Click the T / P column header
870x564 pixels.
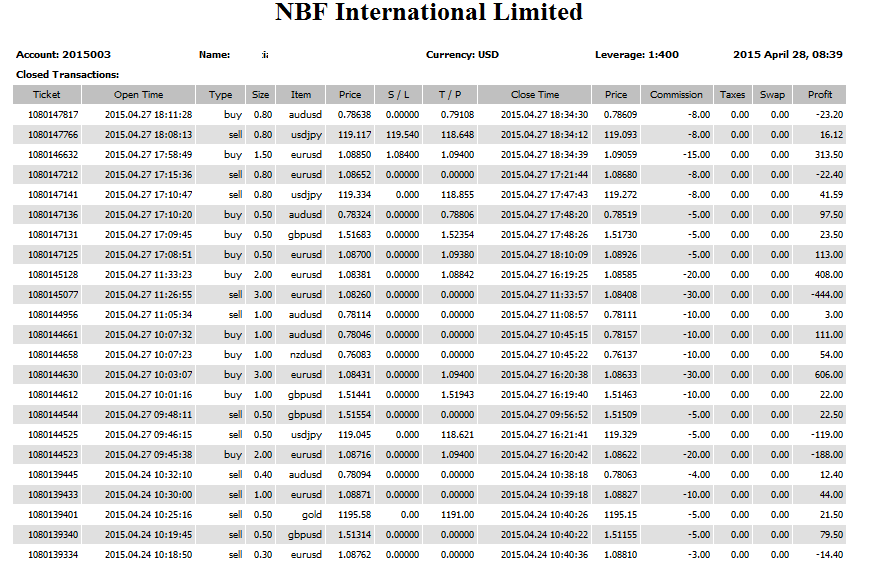(x=449, y=94)
